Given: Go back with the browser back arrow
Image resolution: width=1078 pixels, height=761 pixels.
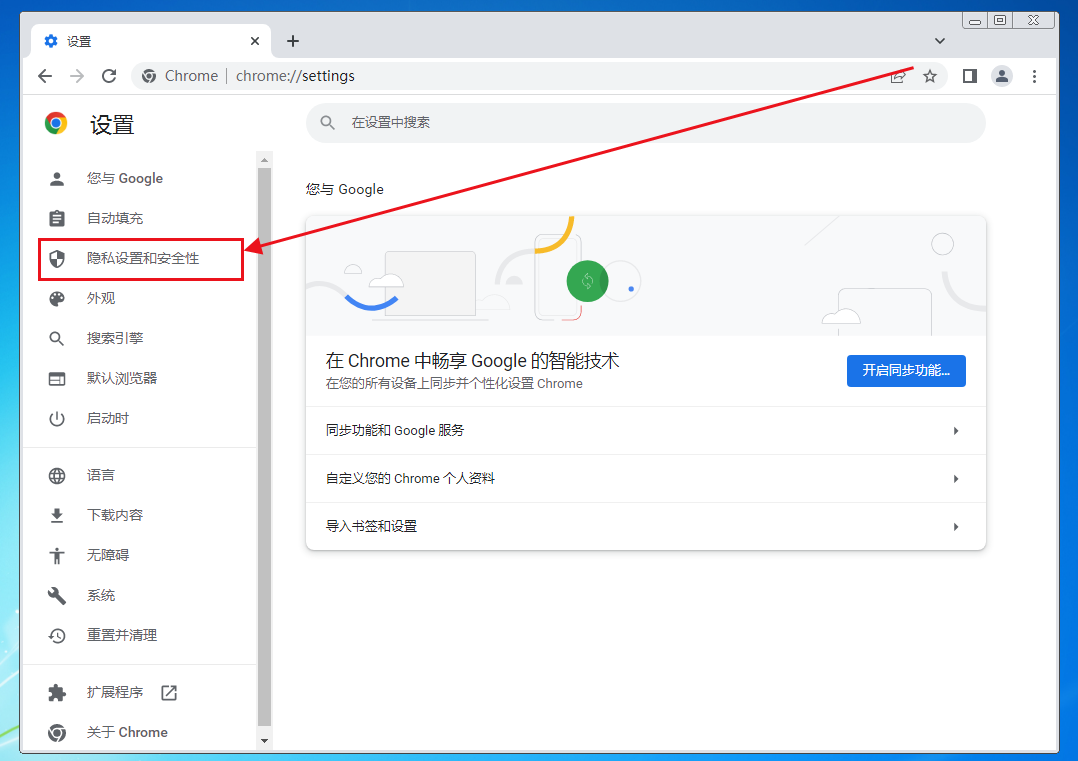Looking at the screenshot, I should pos(45,76).
